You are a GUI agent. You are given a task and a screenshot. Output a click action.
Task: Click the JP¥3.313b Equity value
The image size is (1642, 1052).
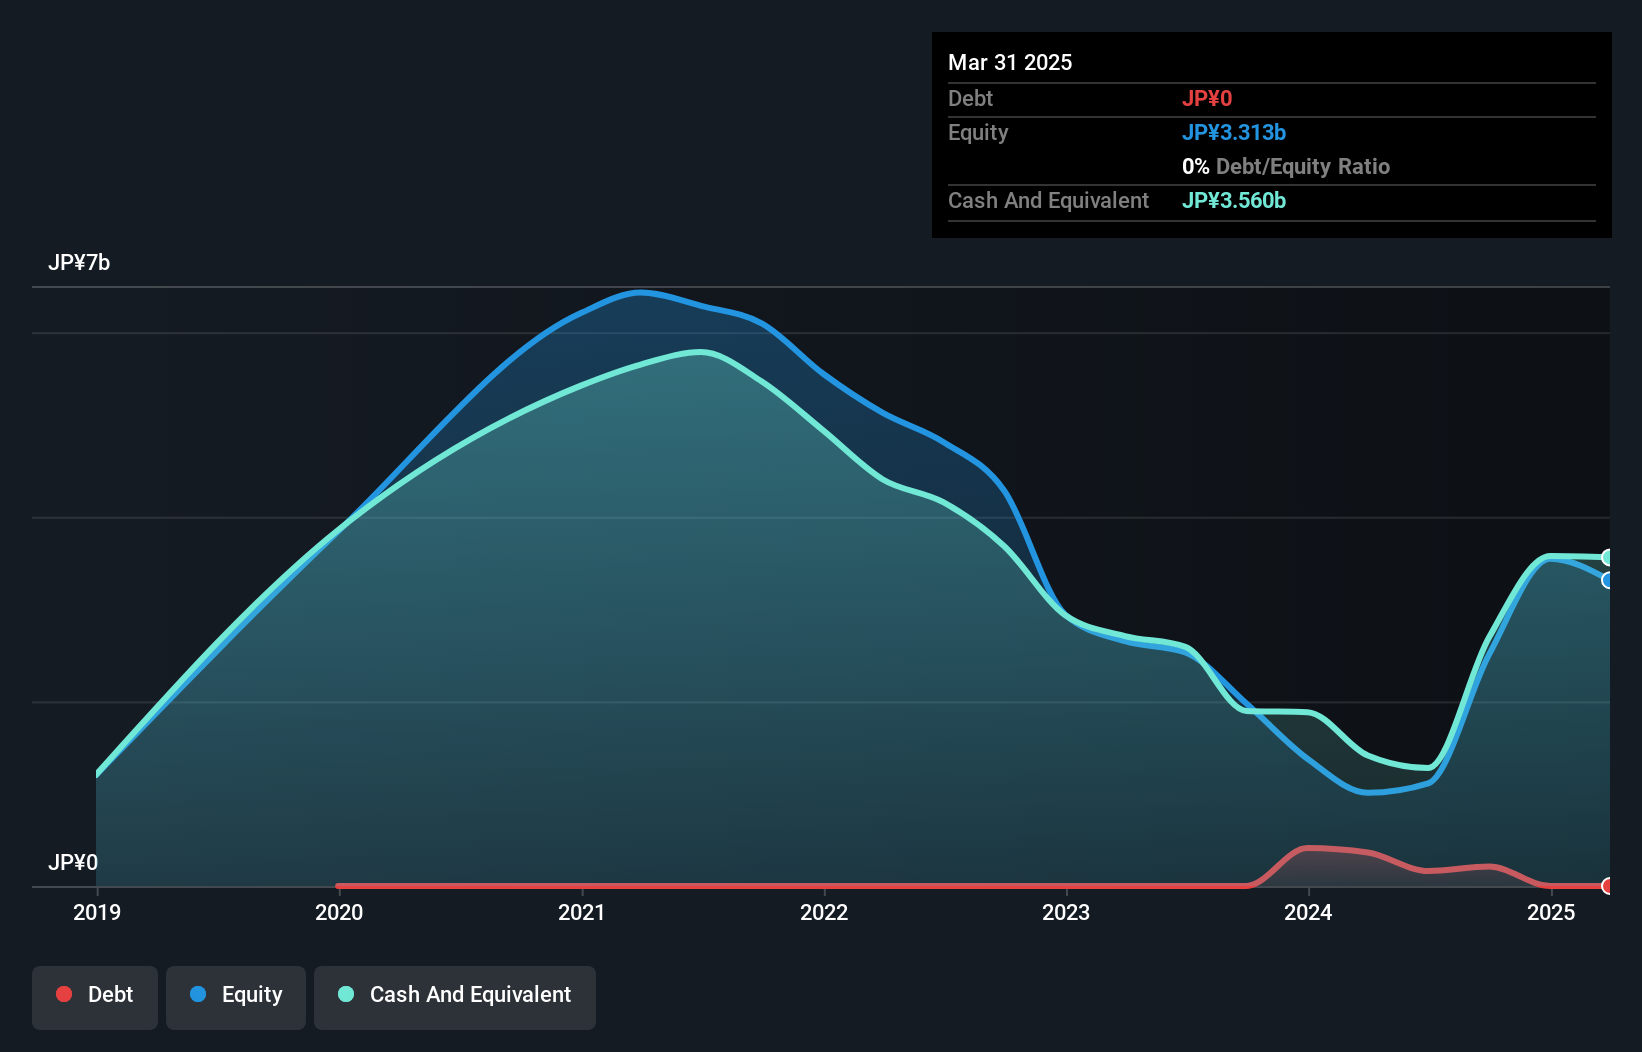[1234, 133]
